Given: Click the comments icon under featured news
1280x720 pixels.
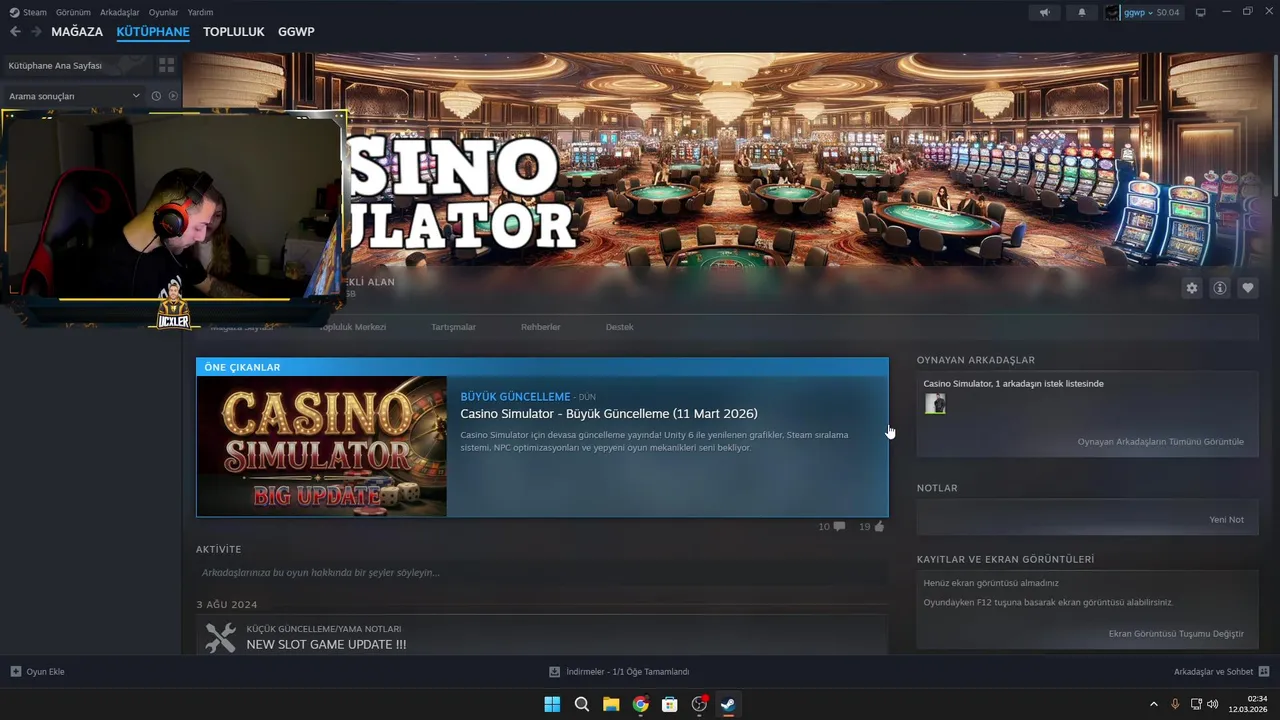Looking at the screenshot, I should [x=839, y=526].
